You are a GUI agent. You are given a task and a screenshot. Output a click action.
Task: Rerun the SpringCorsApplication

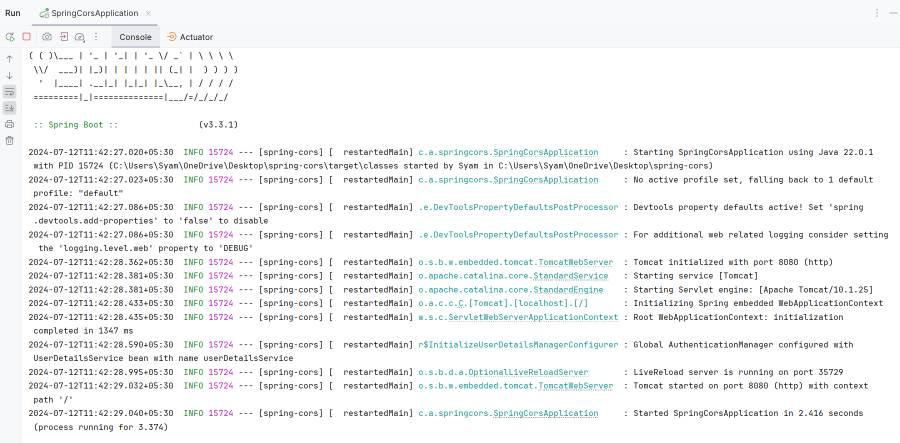[x=10, y=37]
